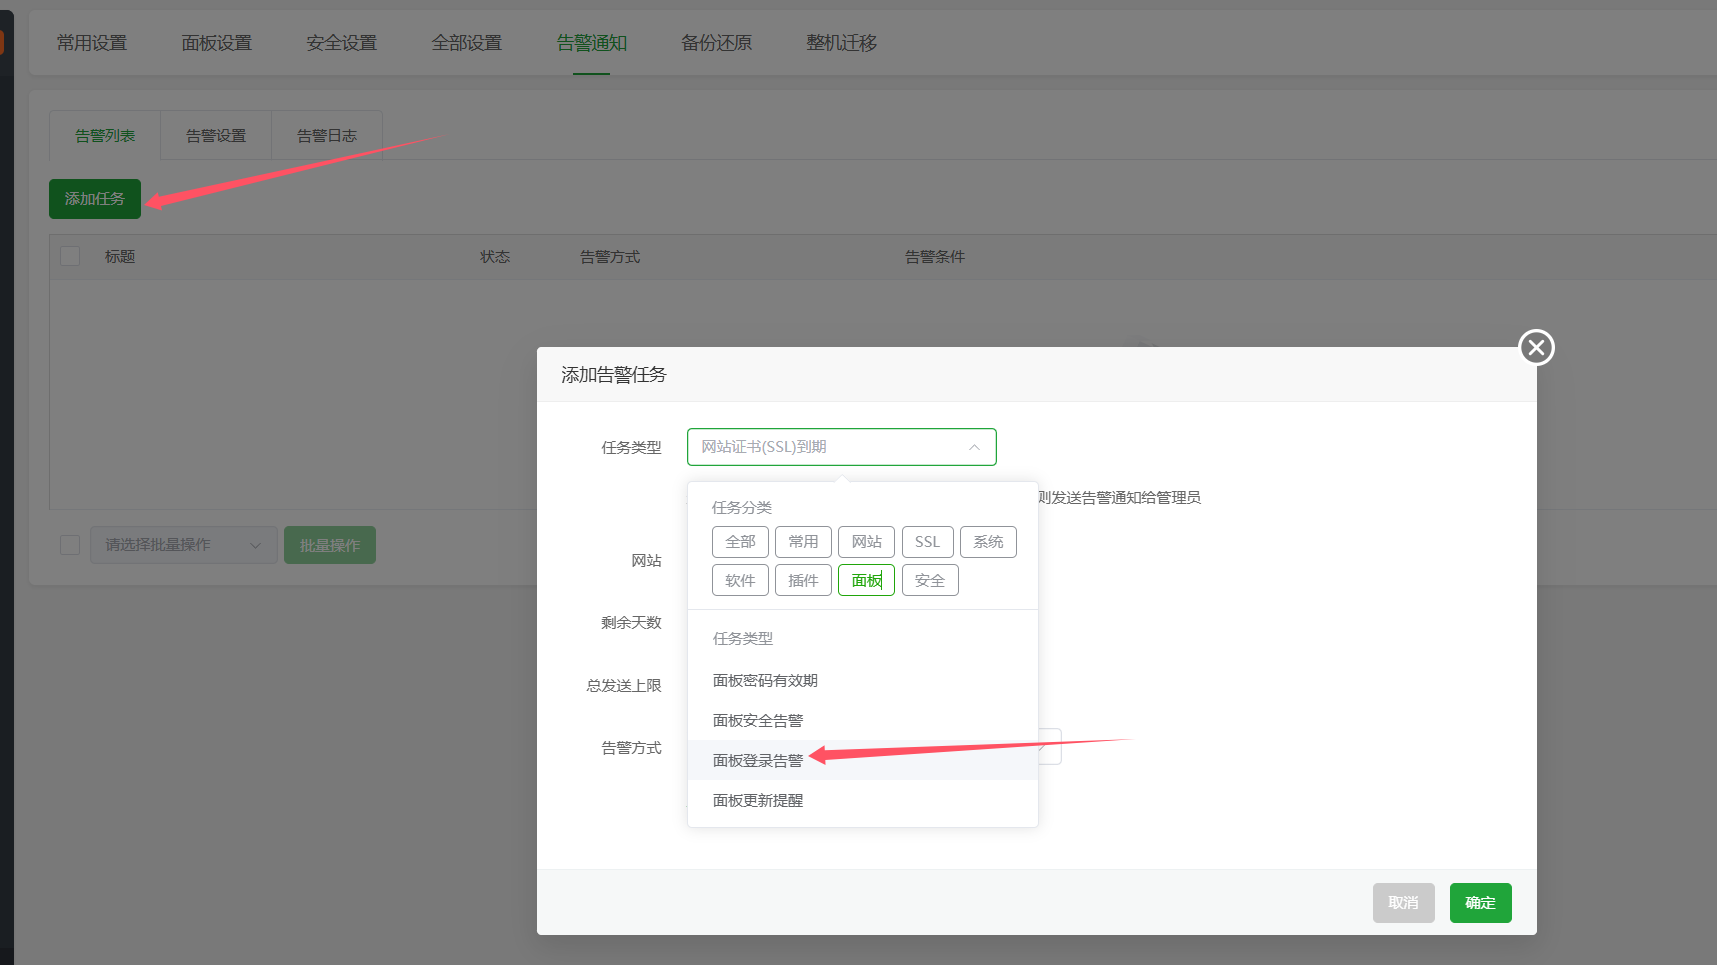Filter task category by 安全

930,580
